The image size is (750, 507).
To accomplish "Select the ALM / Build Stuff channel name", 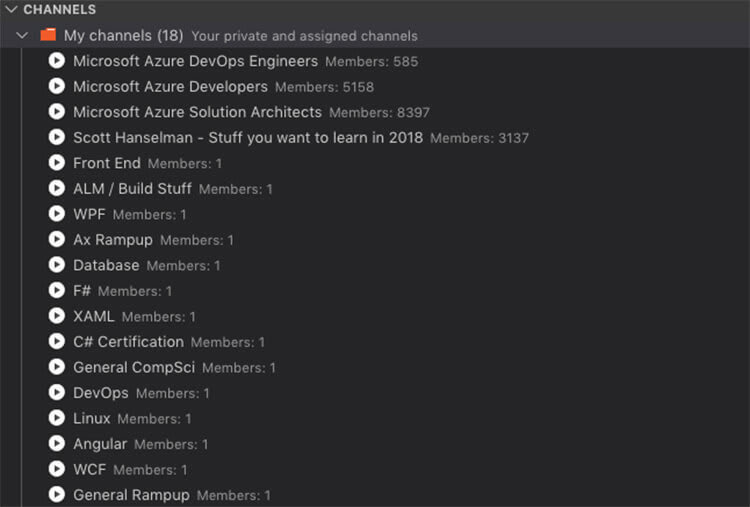I will click(132, 188).
